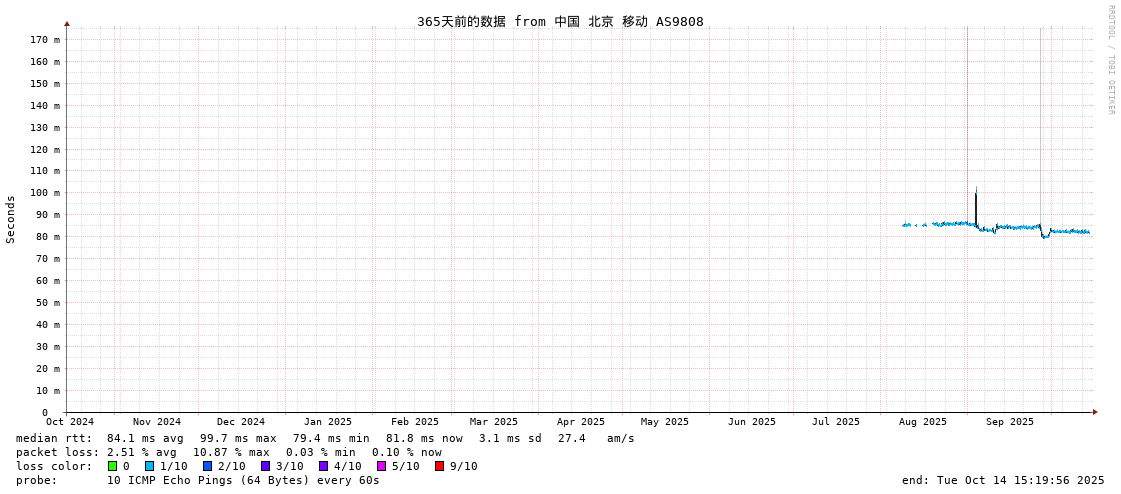This screenshot has width=1121, height=494.
Task: Click the 4/10 loss color swatch
Action: coord(323,466)
